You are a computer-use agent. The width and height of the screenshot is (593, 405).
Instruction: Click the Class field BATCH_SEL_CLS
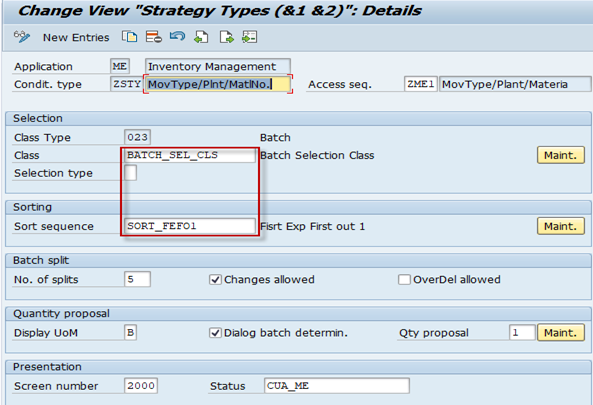[189, 155]
